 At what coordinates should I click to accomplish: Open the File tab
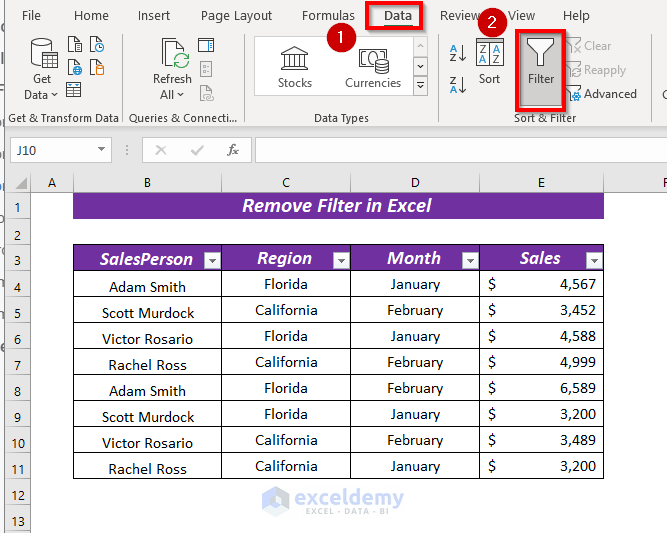[x=31, y=16]
